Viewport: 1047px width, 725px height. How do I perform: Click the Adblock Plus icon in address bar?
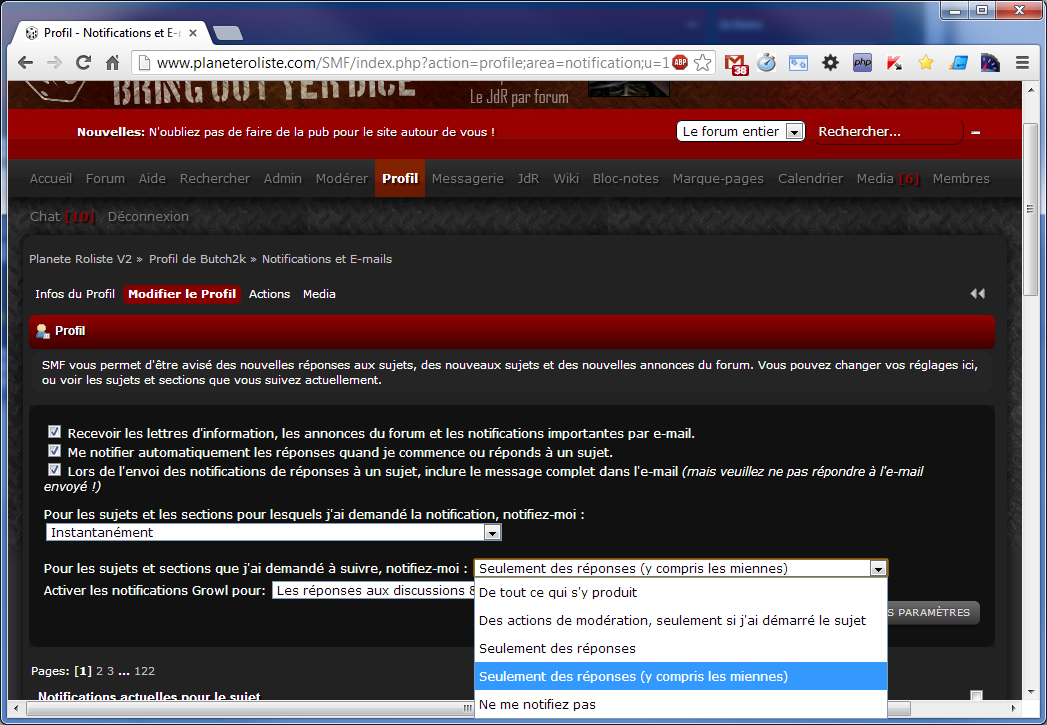coord(680,63)
